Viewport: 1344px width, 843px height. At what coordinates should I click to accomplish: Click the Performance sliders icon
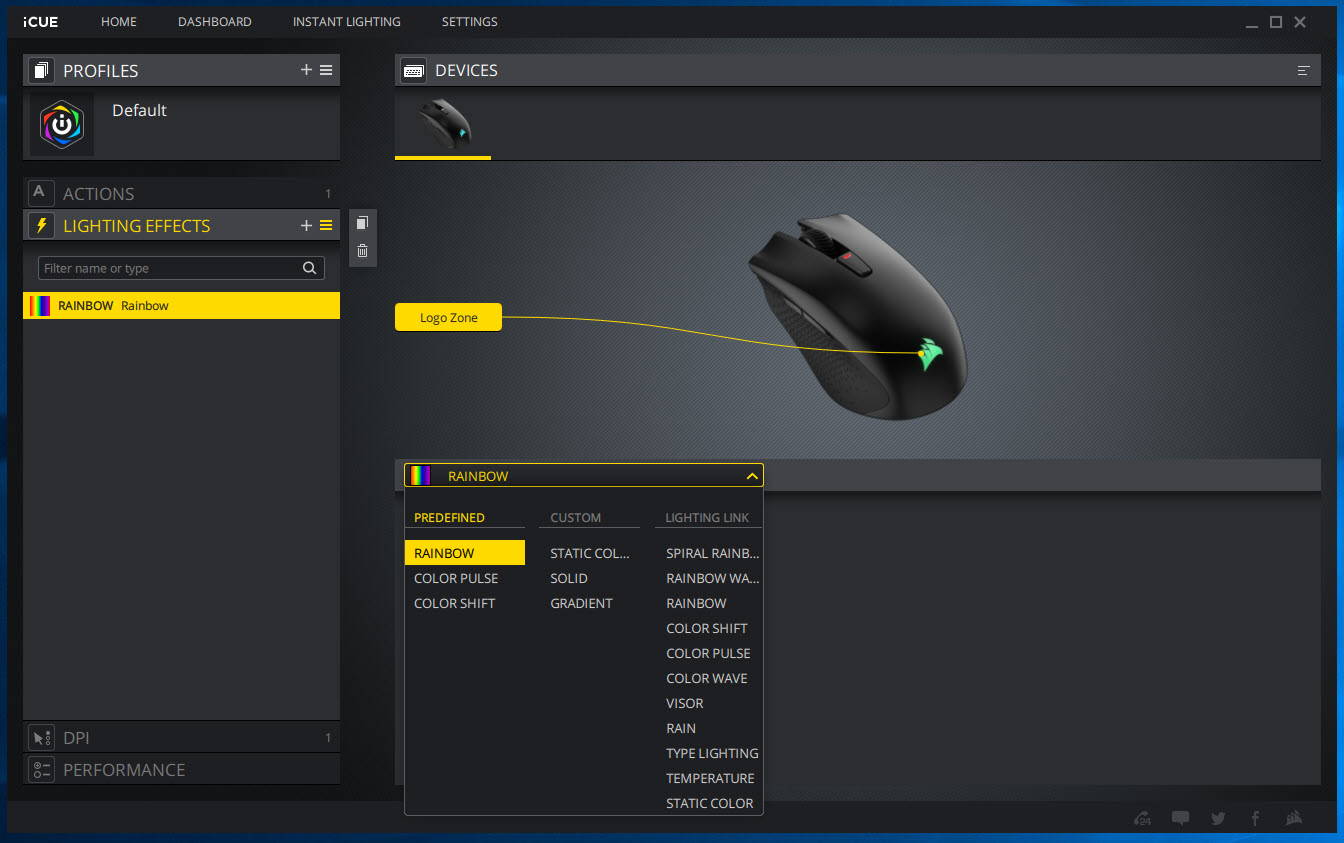[x=41, y=770]
